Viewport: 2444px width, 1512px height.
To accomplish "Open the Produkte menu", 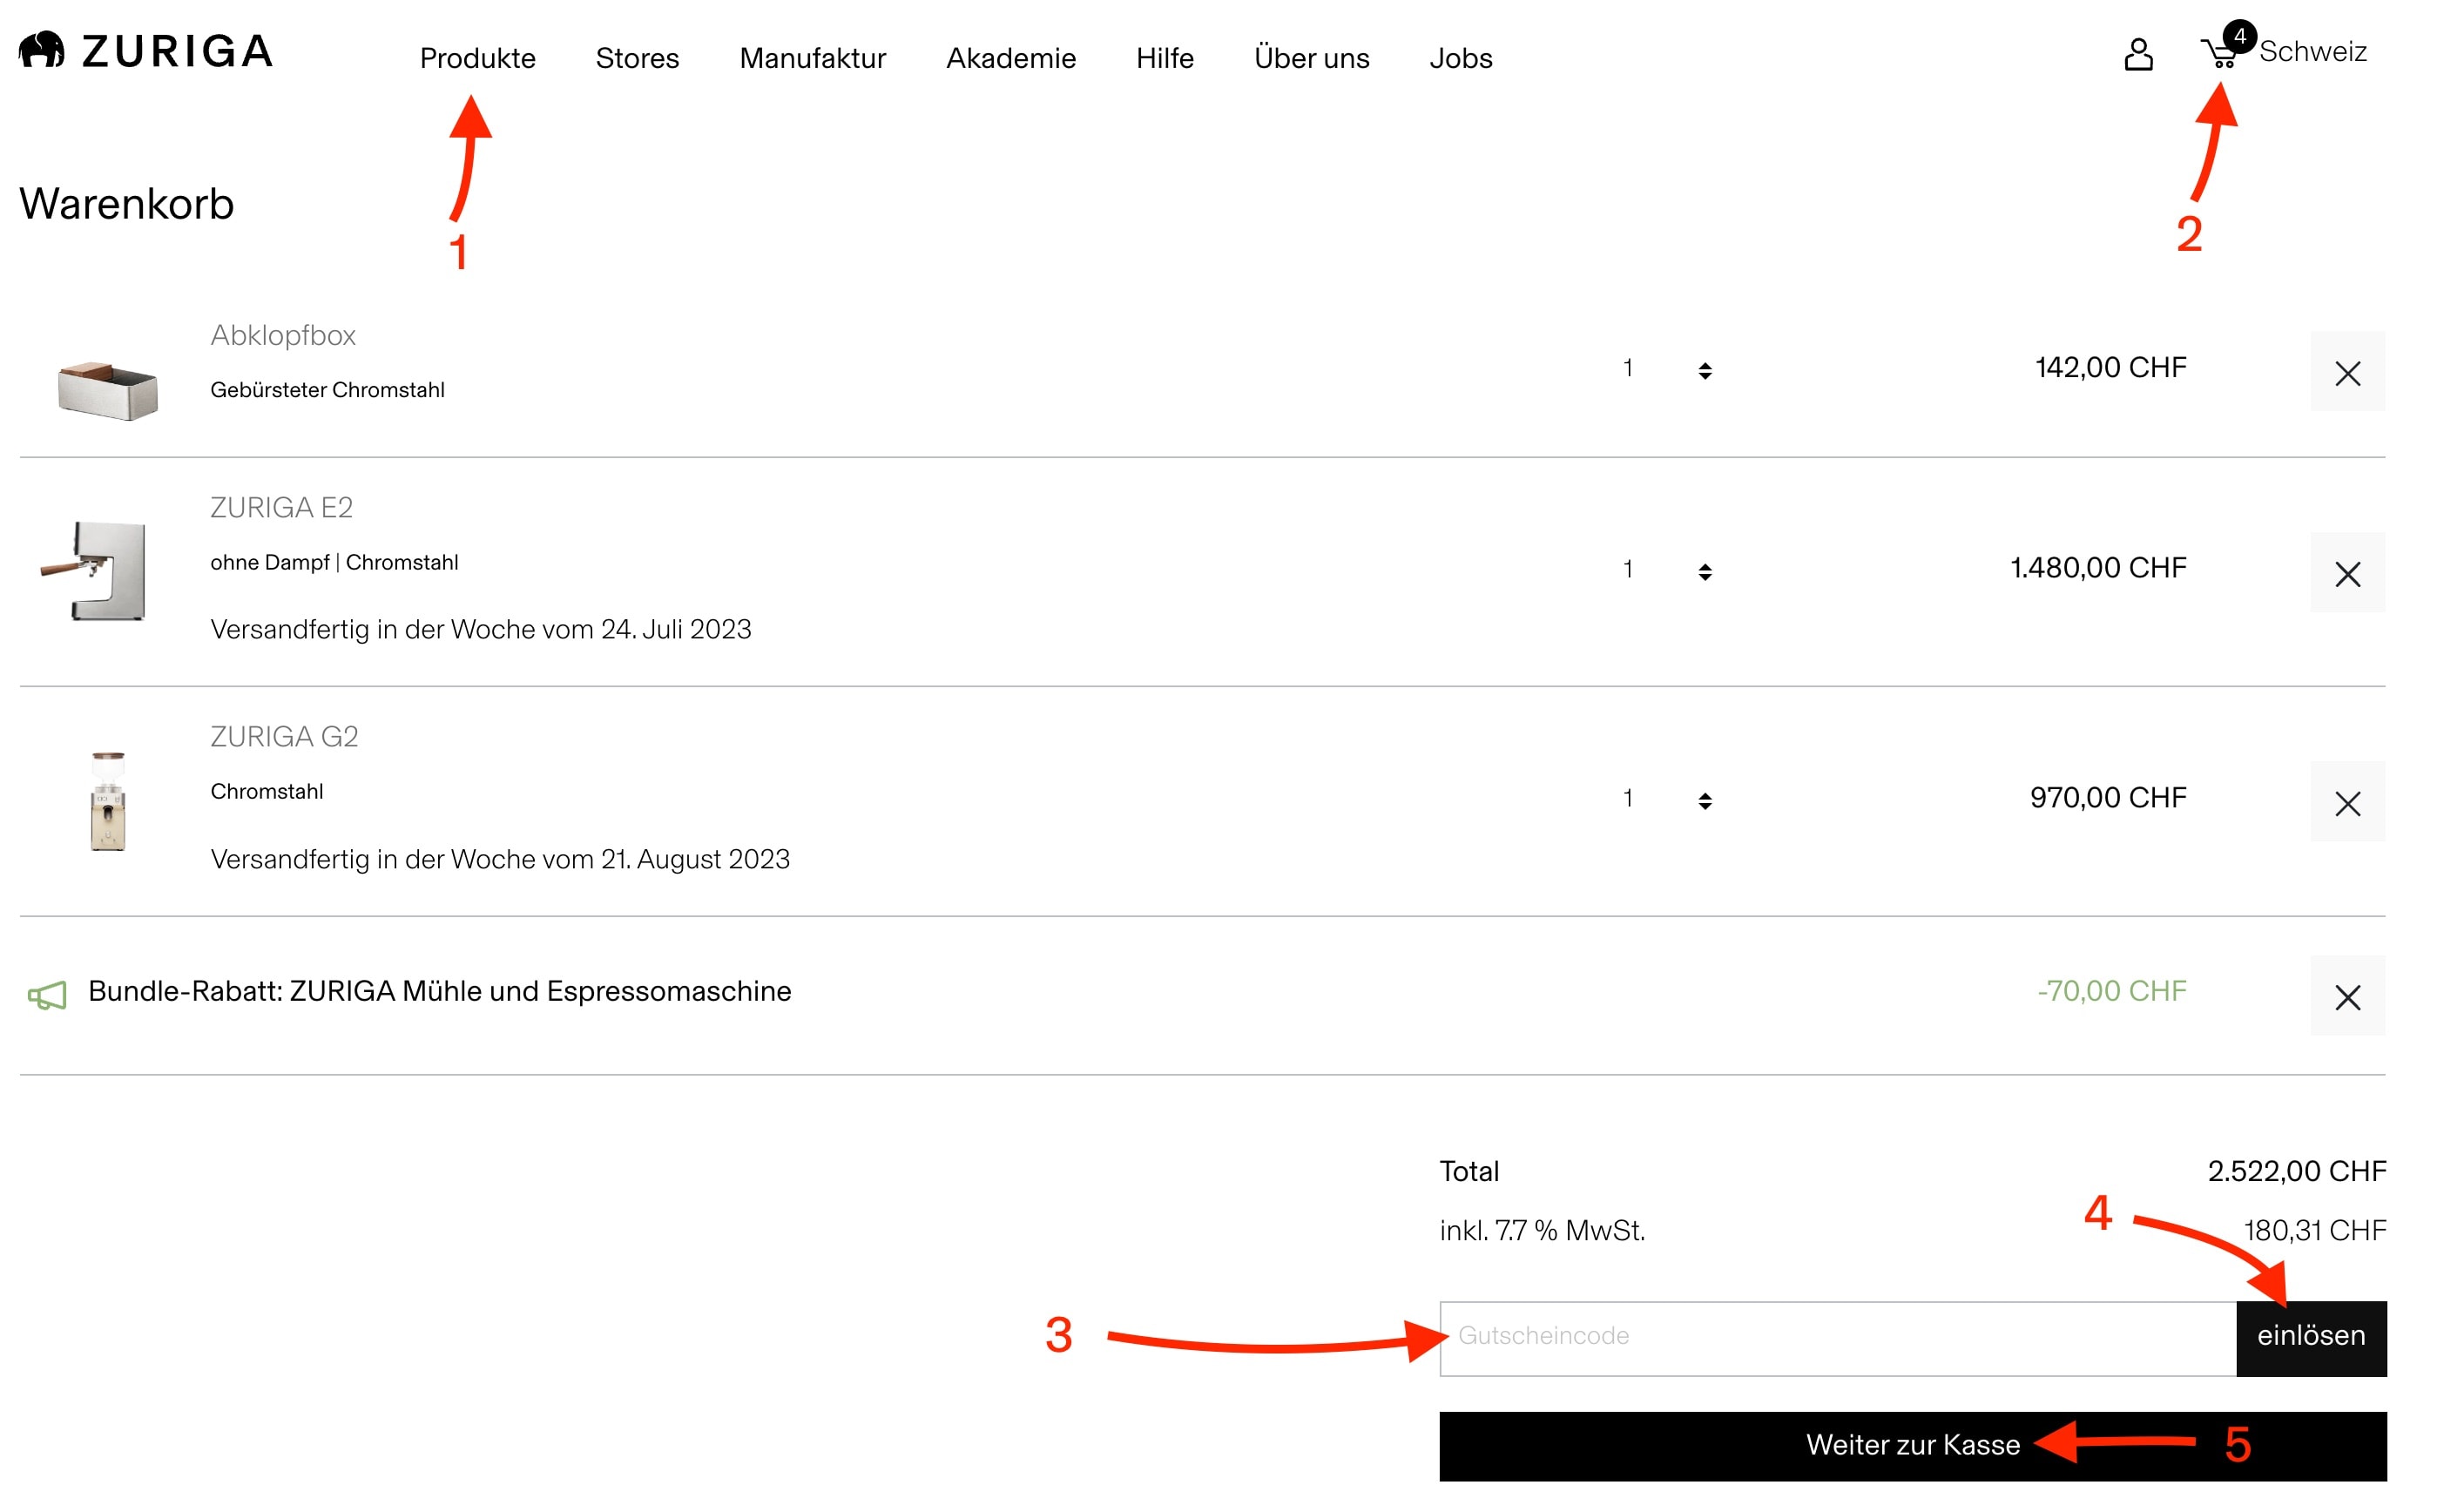I will click(477, 58).
